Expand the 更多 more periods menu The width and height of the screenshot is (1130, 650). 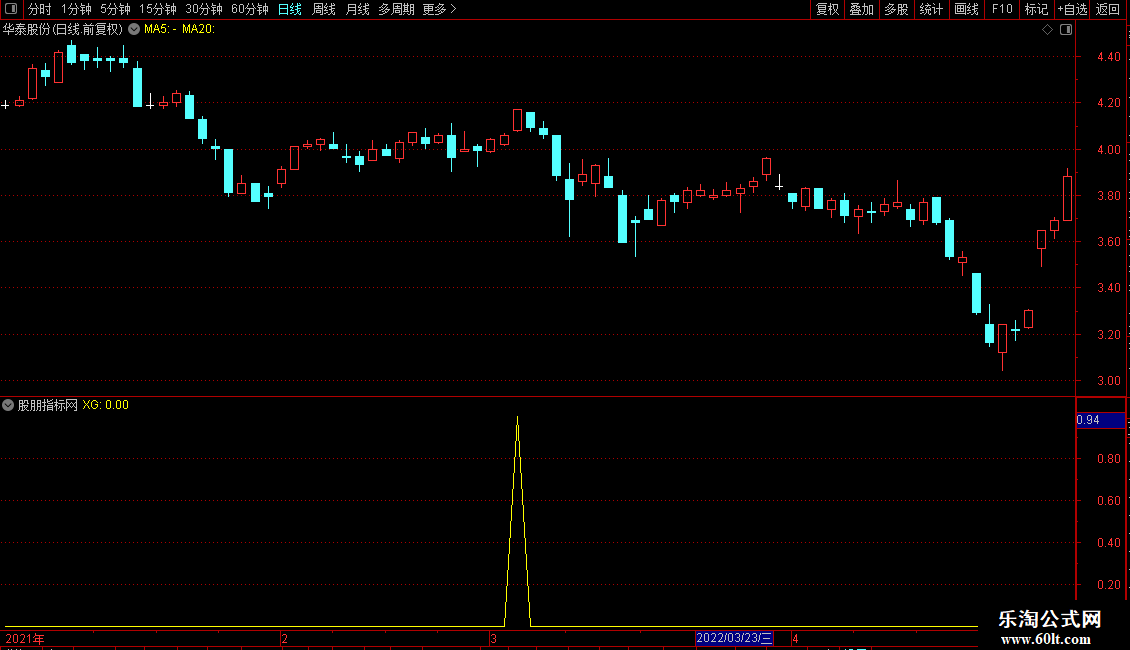click(x=439, y=9)
